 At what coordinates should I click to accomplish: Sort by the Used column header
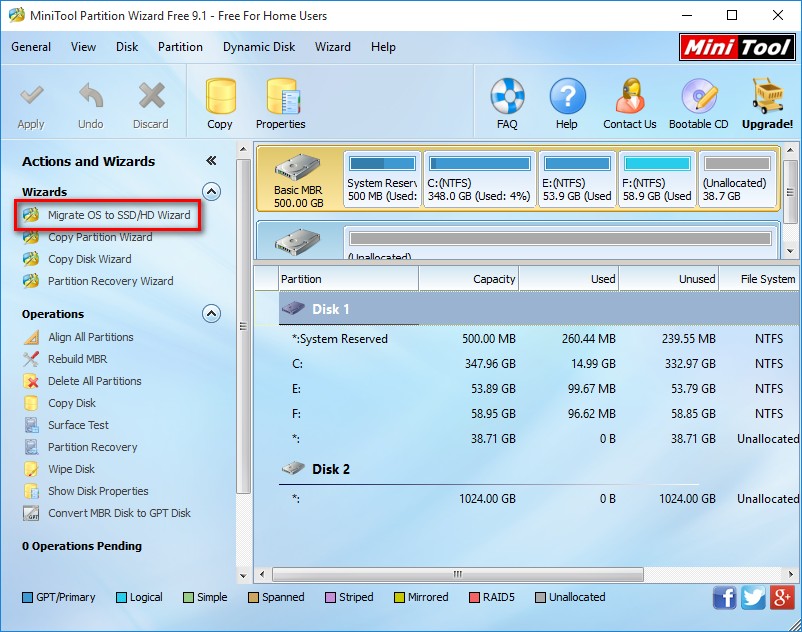click(569, 279)
